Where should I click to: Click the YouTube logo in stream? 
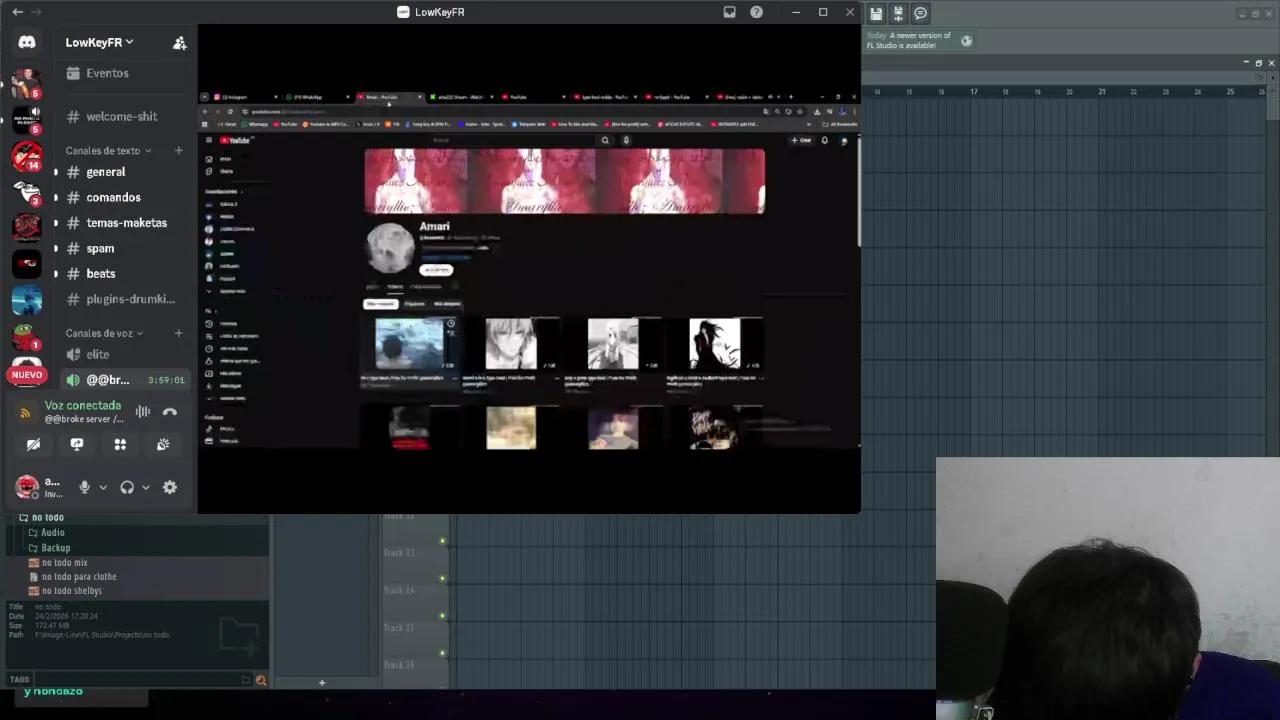point(237,140)
